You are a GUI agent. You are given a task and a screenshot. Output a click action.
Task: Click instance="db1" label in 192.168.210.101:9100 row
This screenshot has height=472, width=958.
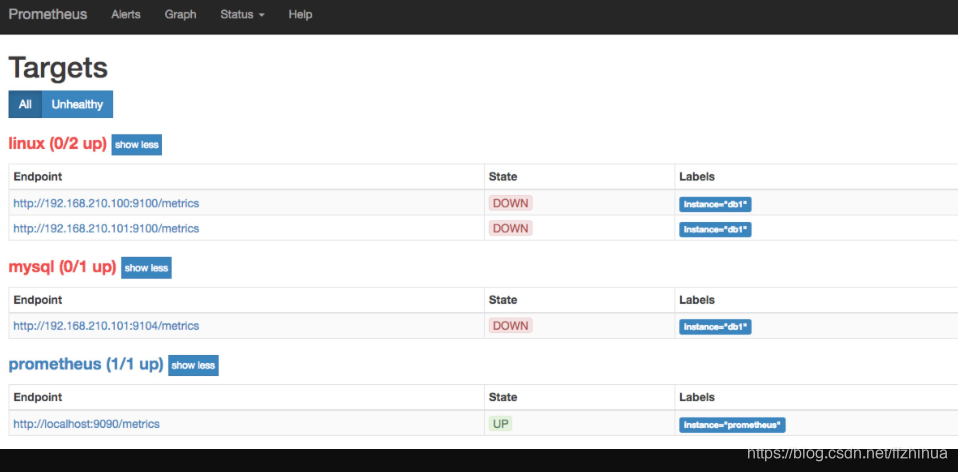(715, 230)
